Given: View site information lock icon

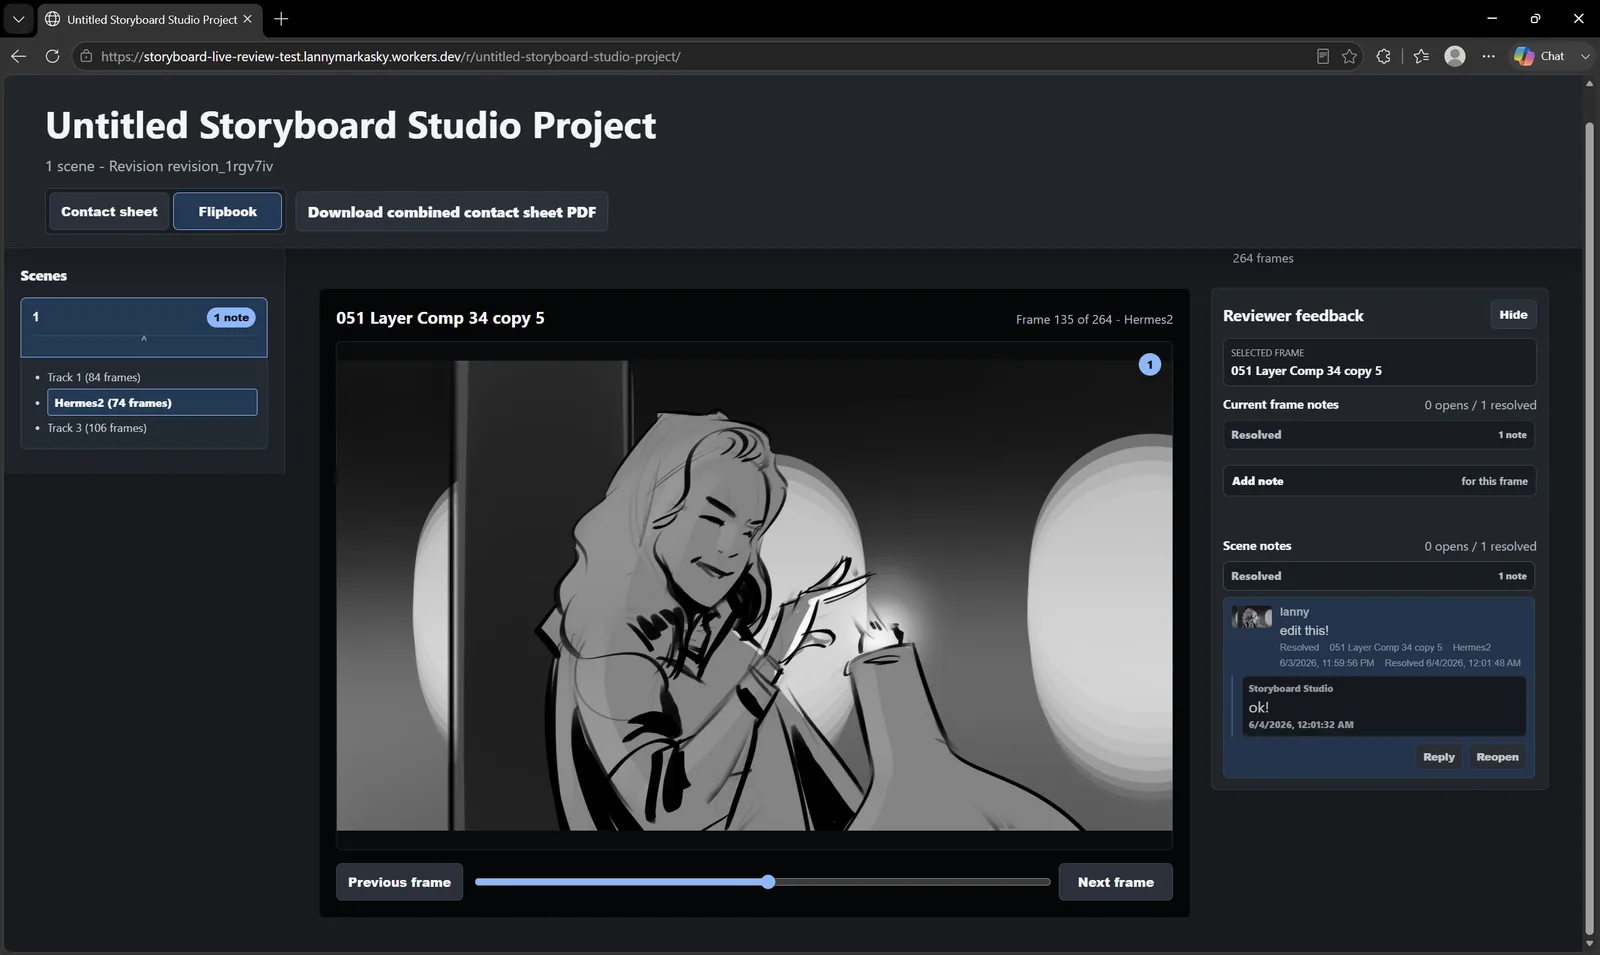Looking at the screenshot, I should click(x=86, y=56).
